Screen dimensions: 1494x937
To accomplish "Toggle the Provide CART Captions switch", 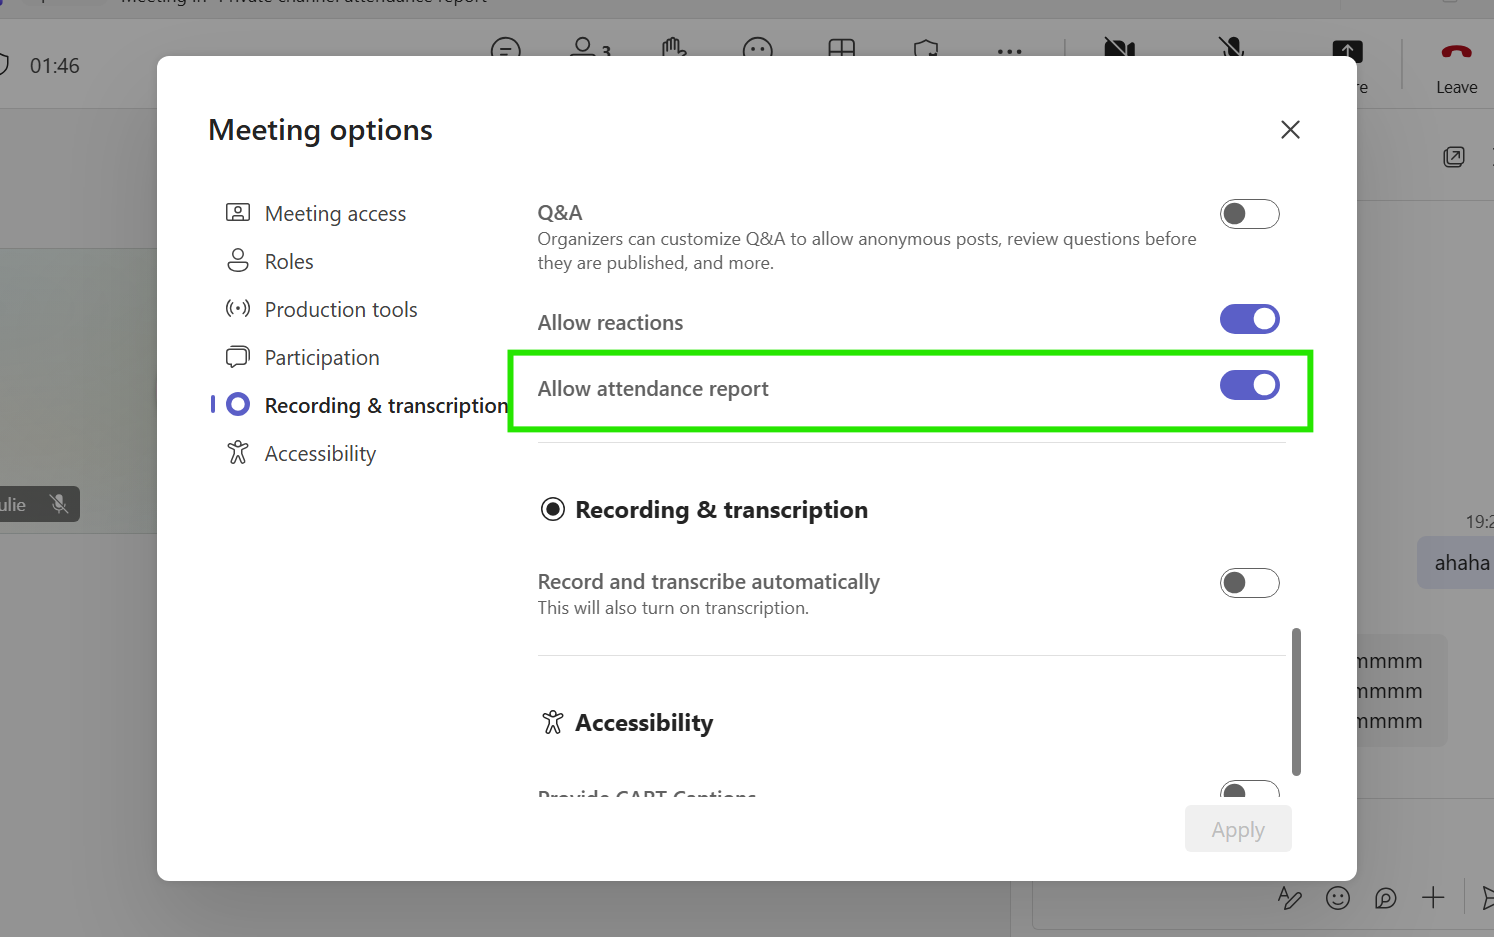I will tap(1249, 789).
